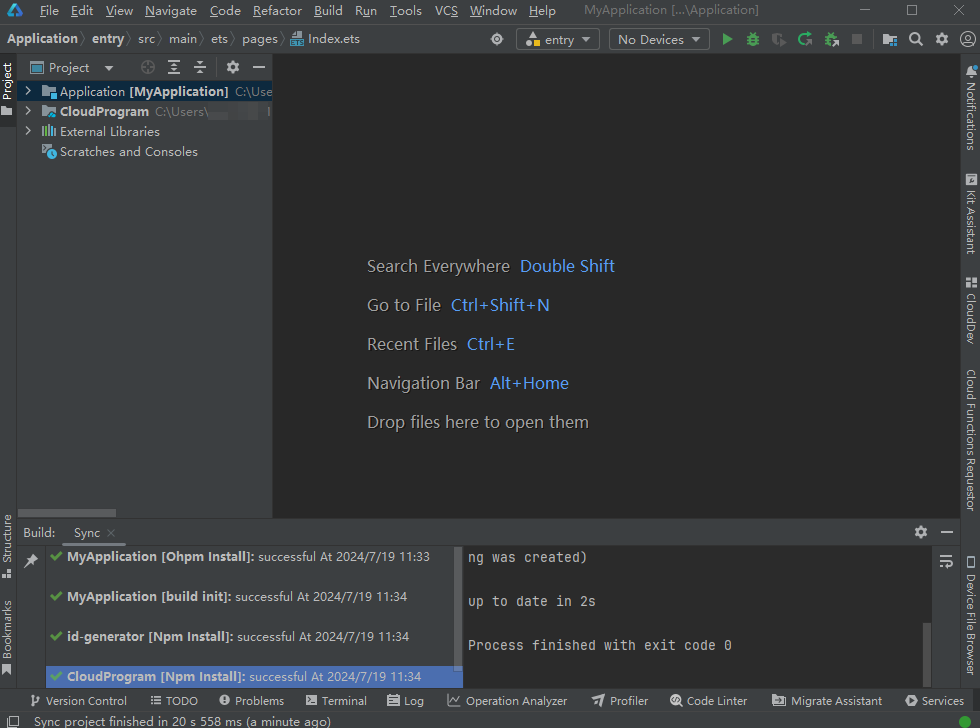Open Code Linter tool window
Viewport: 980px width, 728px height.
[x=708, y=701]
